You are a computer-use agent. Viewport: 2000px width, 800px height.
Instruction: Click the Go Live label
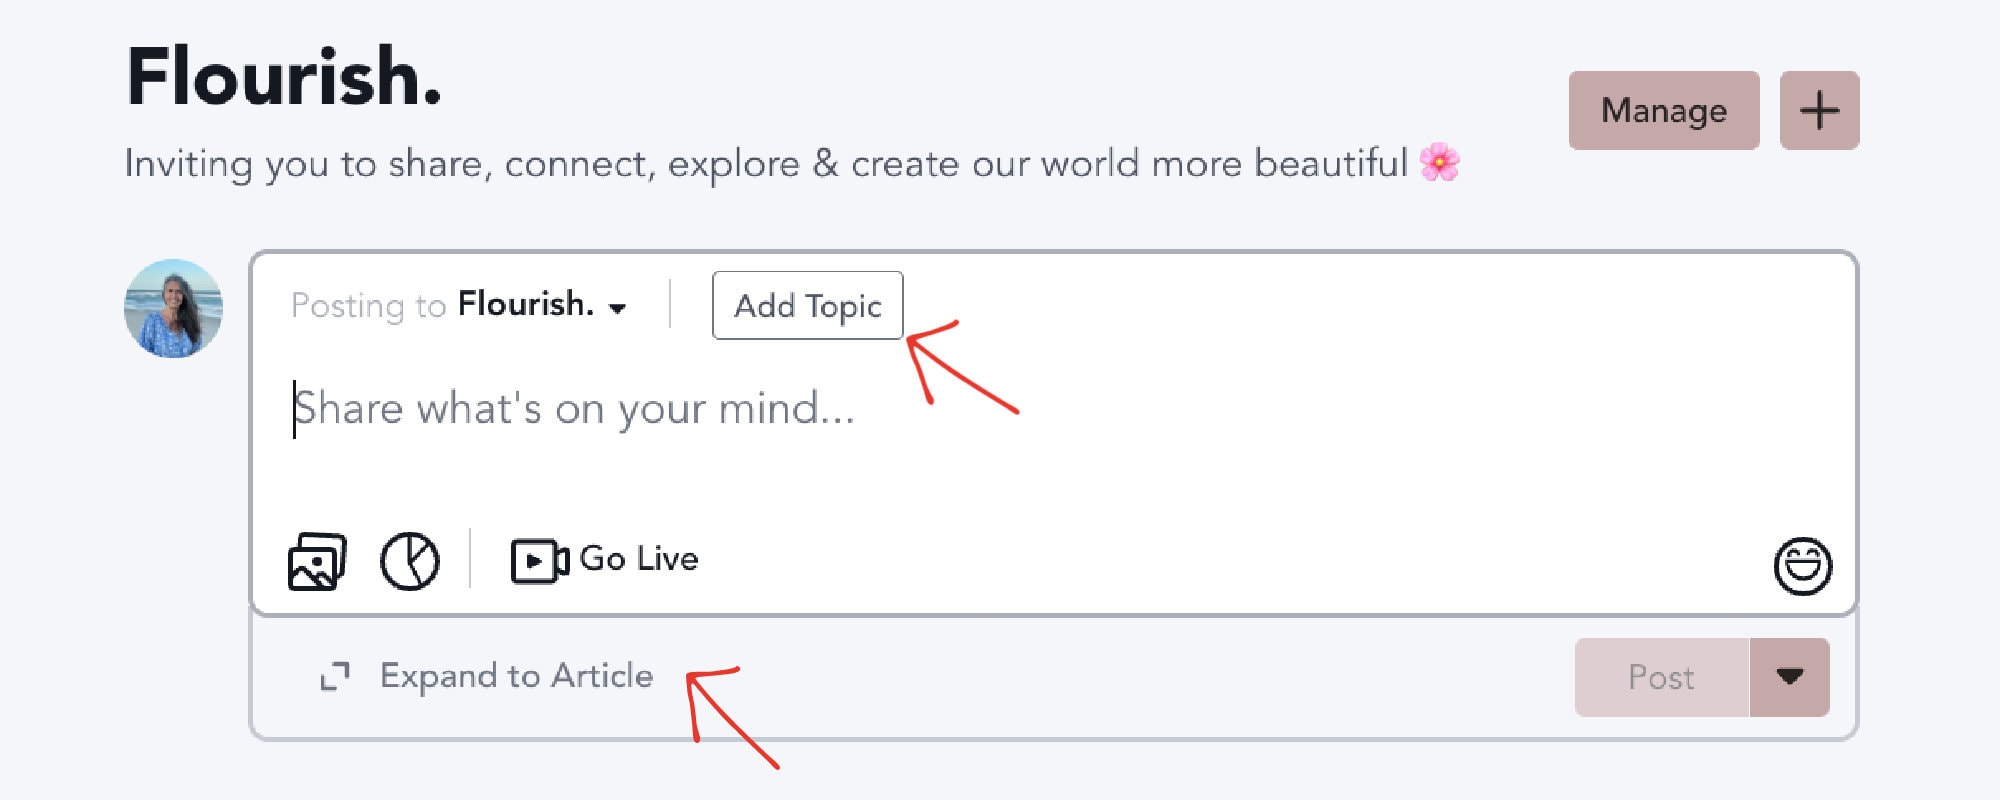coord(639,559)
